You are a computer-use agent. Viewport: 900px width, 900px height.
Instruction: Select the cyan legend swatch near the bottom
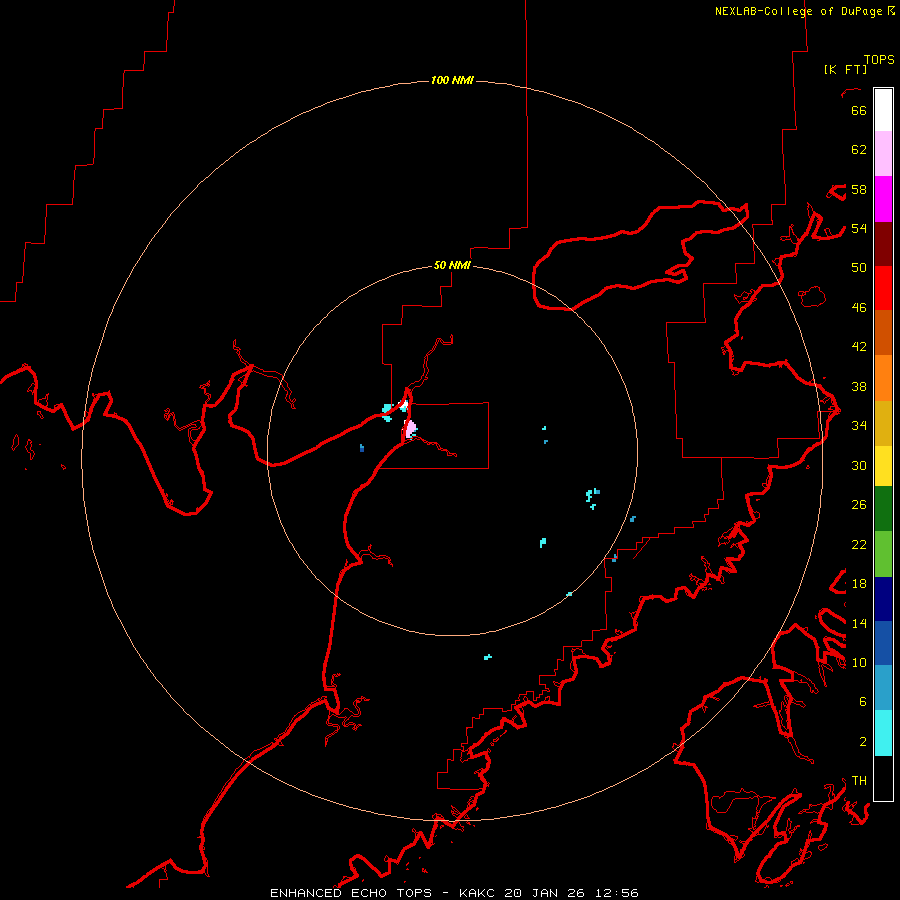883,733
